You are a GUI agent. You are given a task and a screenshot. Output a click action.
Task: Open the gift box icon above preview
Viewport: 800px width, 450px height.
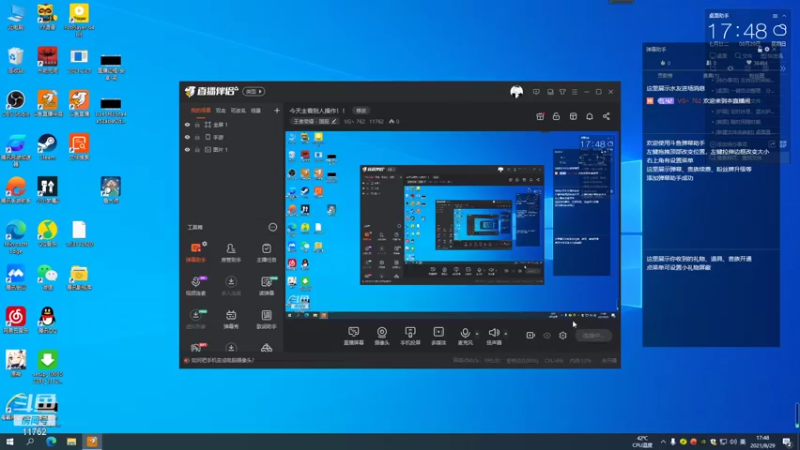coord(540,116)
